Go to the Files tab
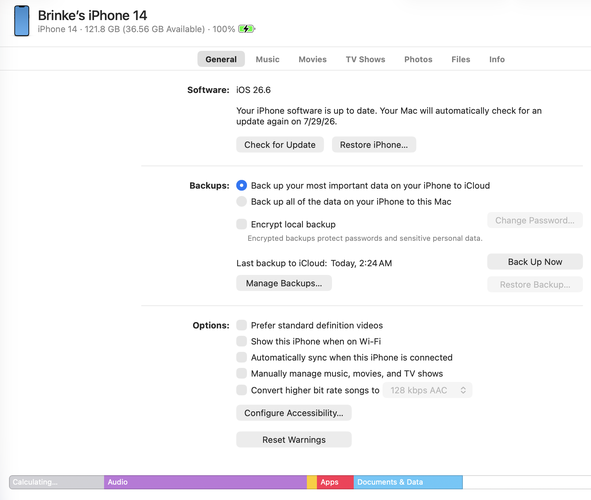Image resolution: width=591 pixels, height=500 pixels. coord(461,59)
